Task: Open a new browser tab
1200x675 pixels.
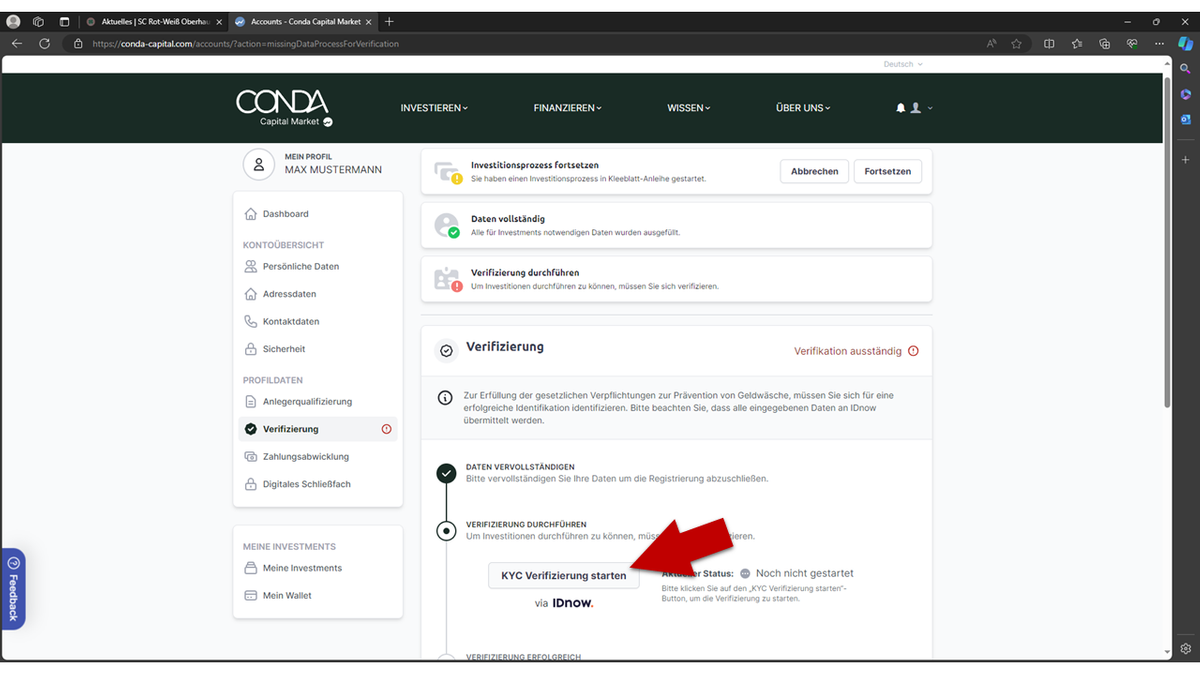Action: 389,21
